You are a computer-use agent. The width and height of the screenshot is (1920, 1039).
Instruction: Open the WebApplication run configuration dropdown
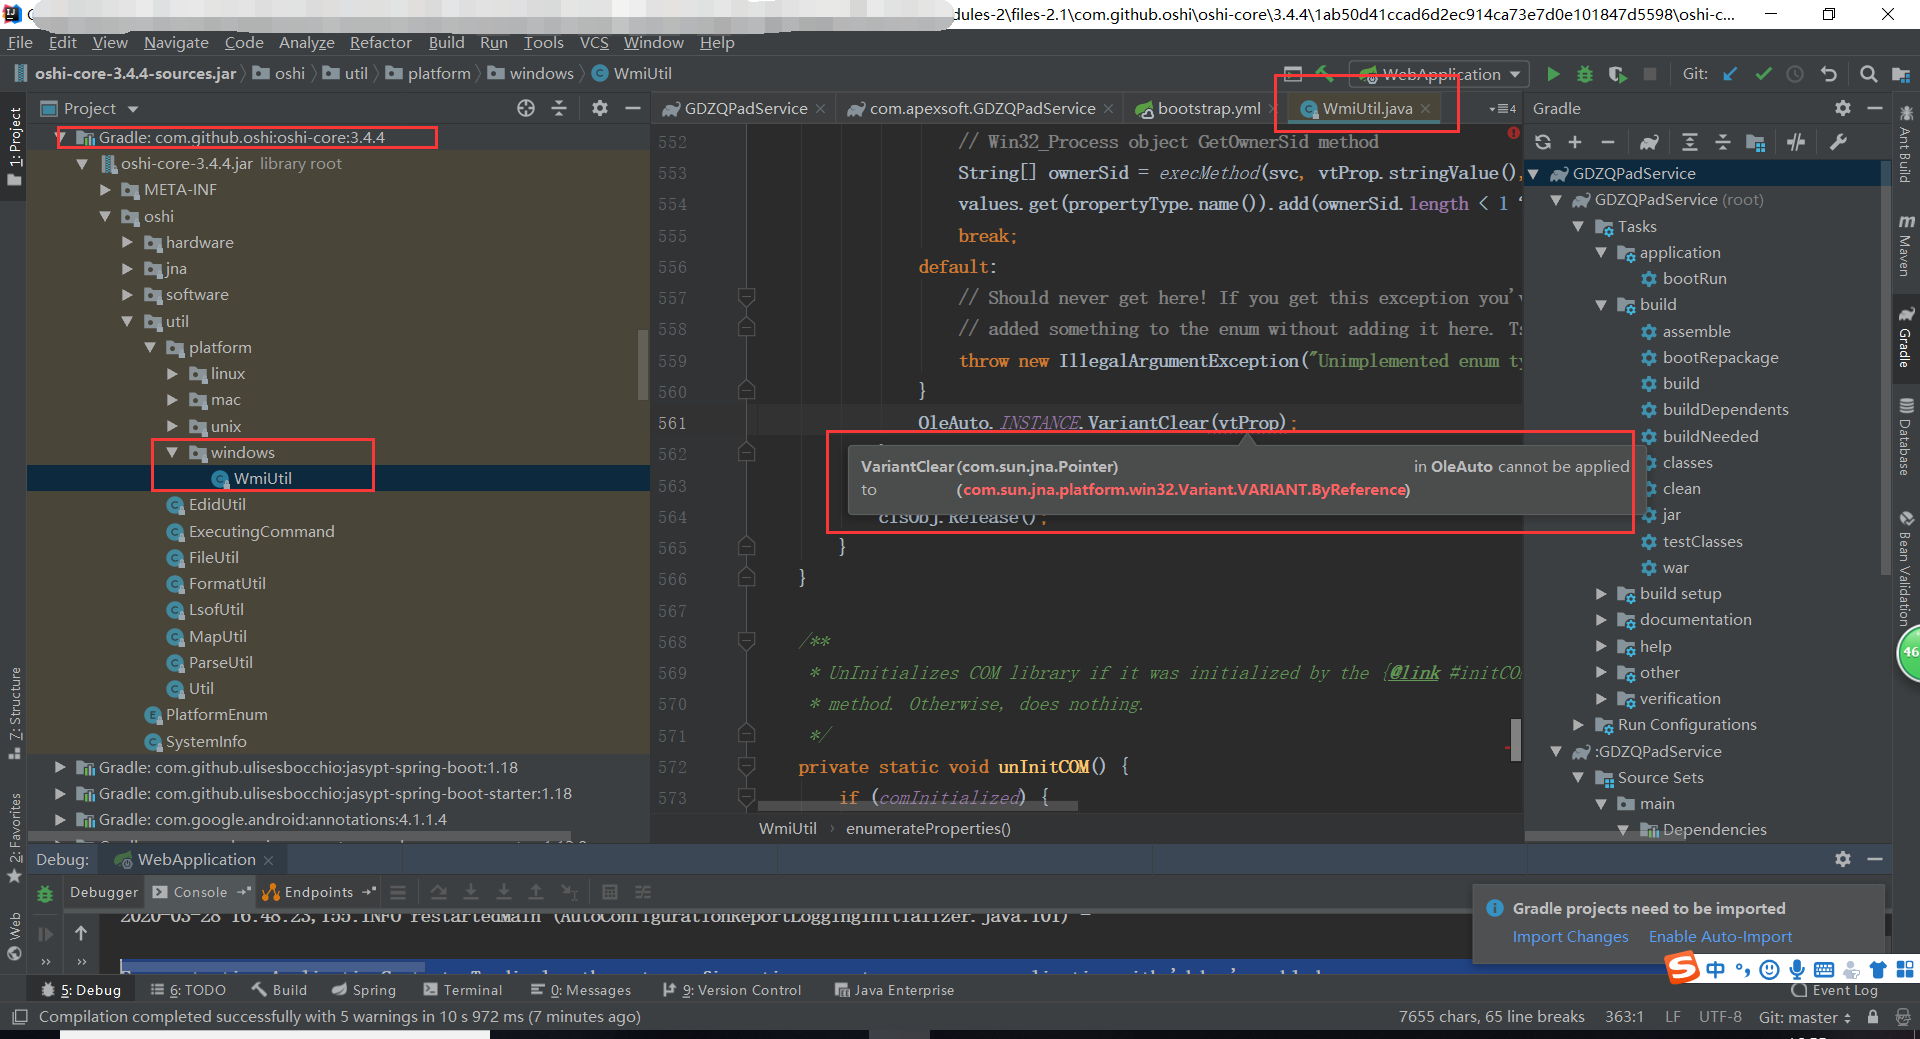coord(1440,74)
